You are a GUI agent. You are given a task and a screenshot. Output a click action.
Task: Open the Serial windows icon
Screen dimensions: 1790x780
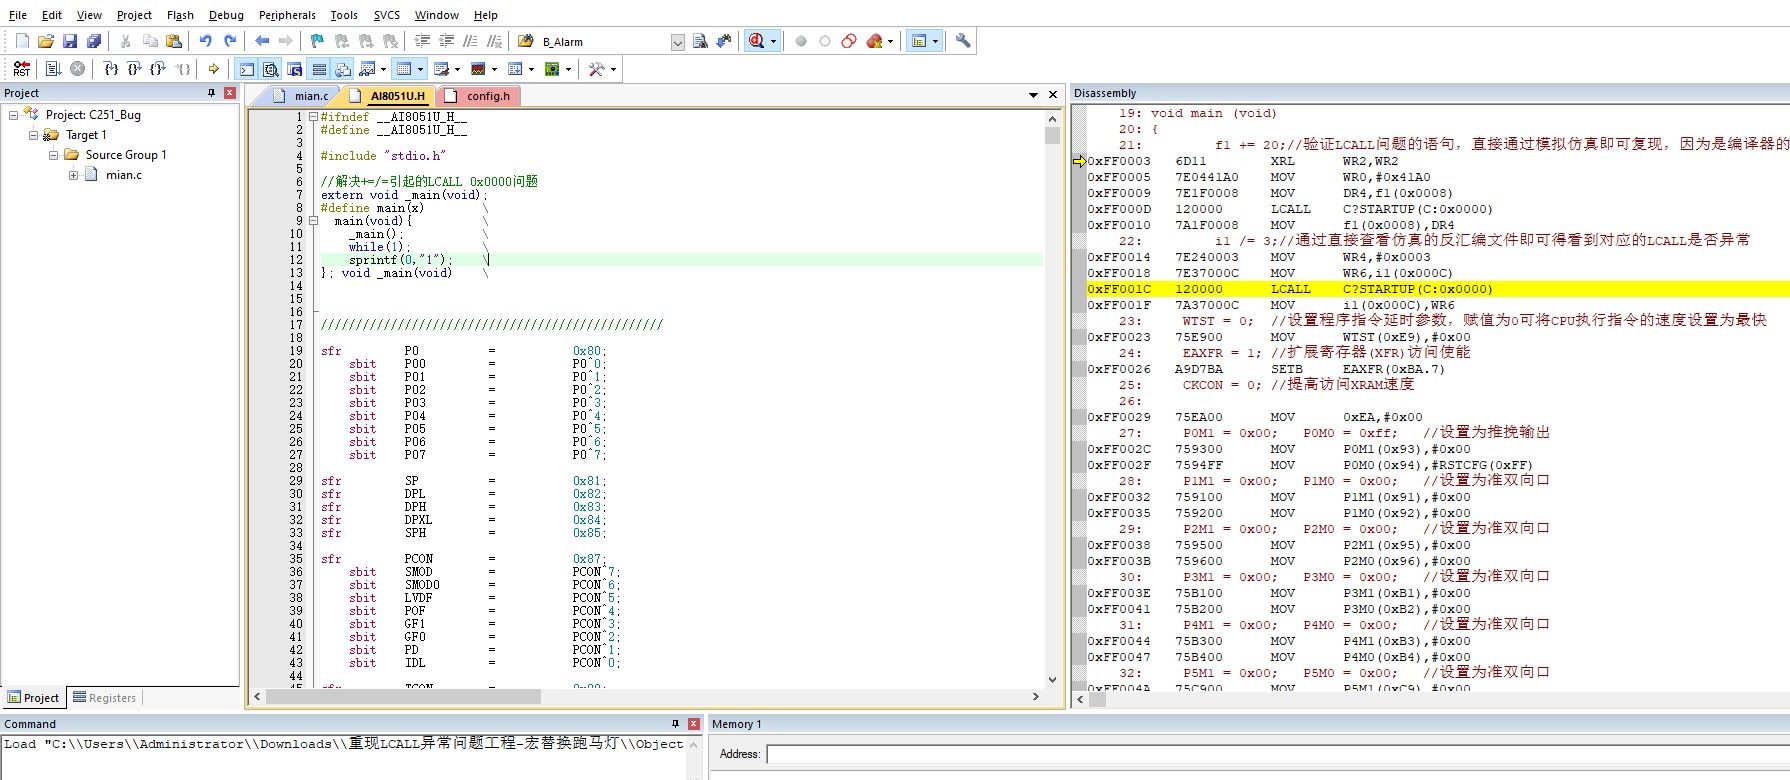point(441,68)
